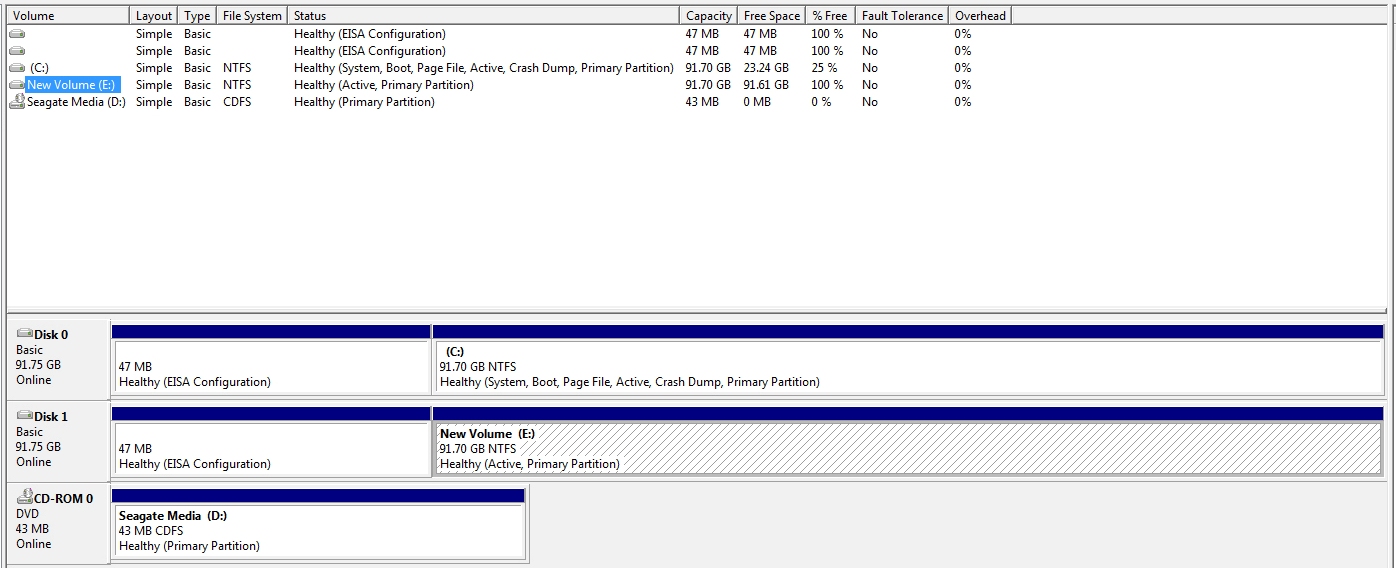The height and width of the screenshot is (568, 1396).
Task: Select the Seagate Media (D:) block on CD-ROM 0
Action: pyautogui.click(x=318, y=524)
